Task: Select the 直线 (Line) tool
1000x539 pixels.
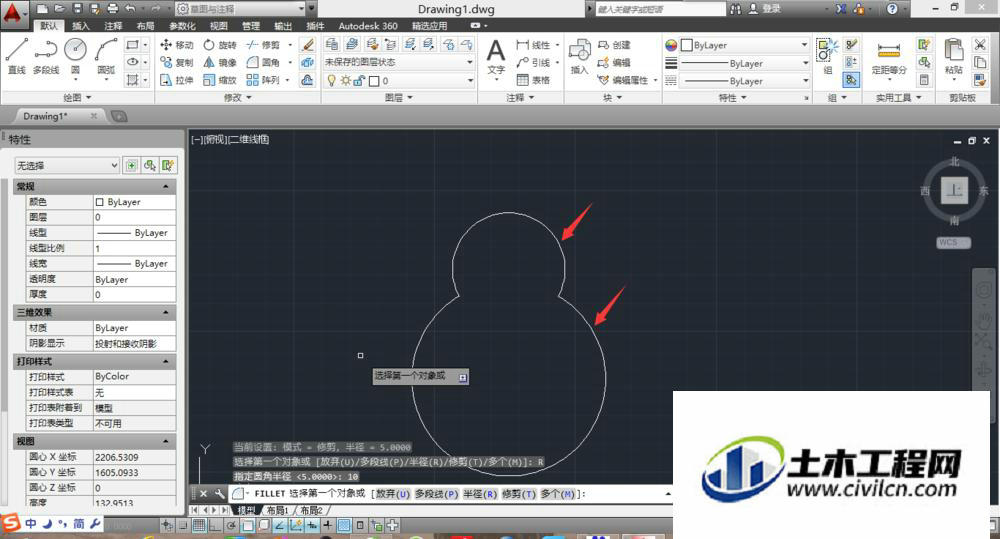Action: 17,56
